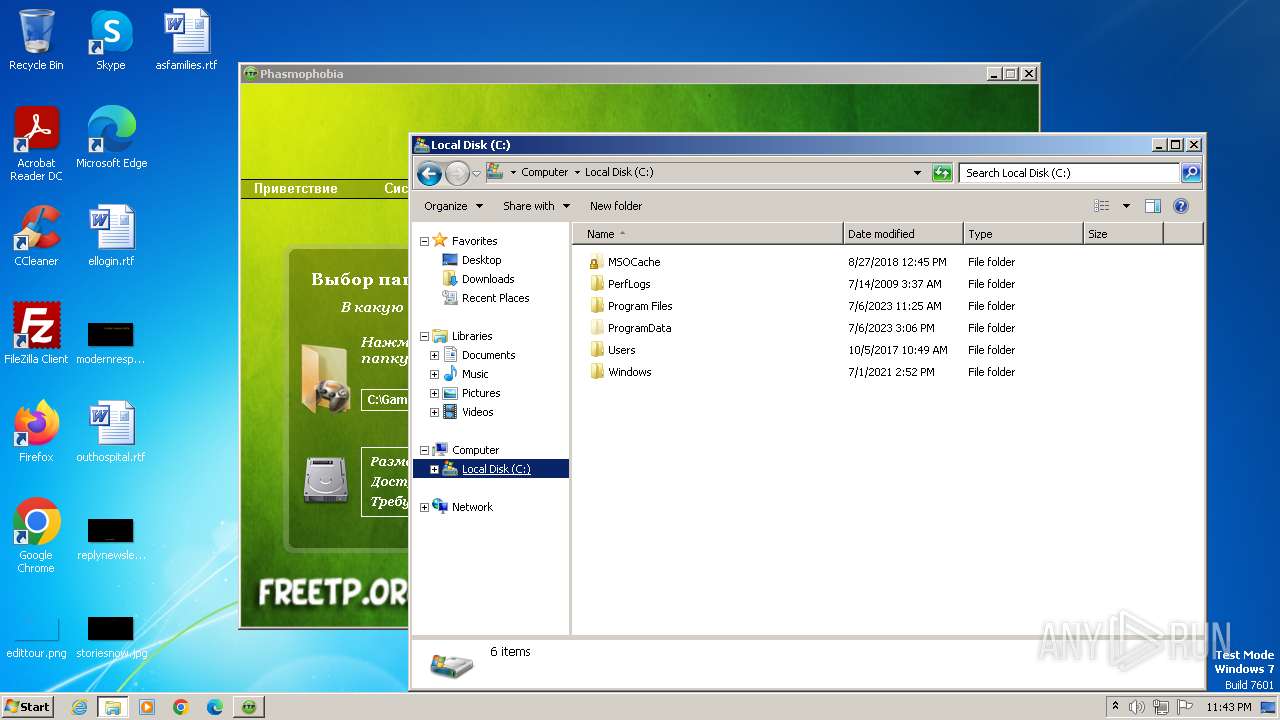The image size is (1280, 720).
Task: Open CCleaner desktop shortcut
Action: point(36,236)
